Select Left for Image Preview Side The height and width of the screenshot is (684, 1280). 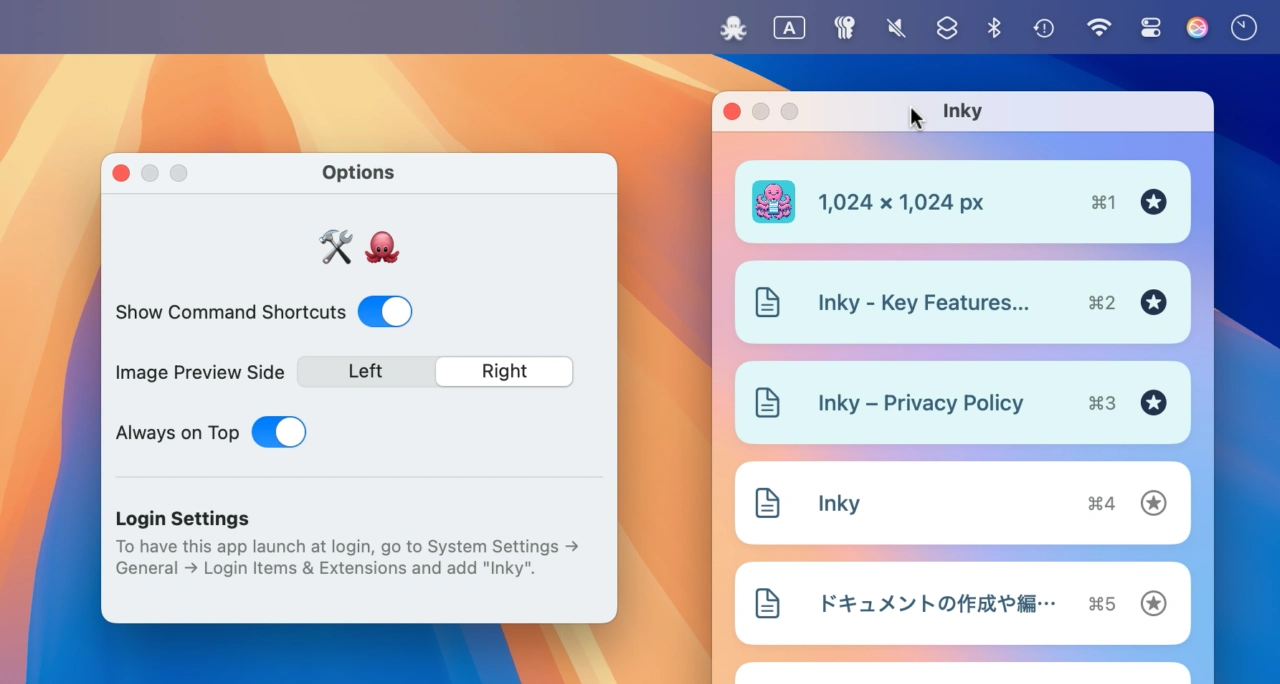point(365,371)
